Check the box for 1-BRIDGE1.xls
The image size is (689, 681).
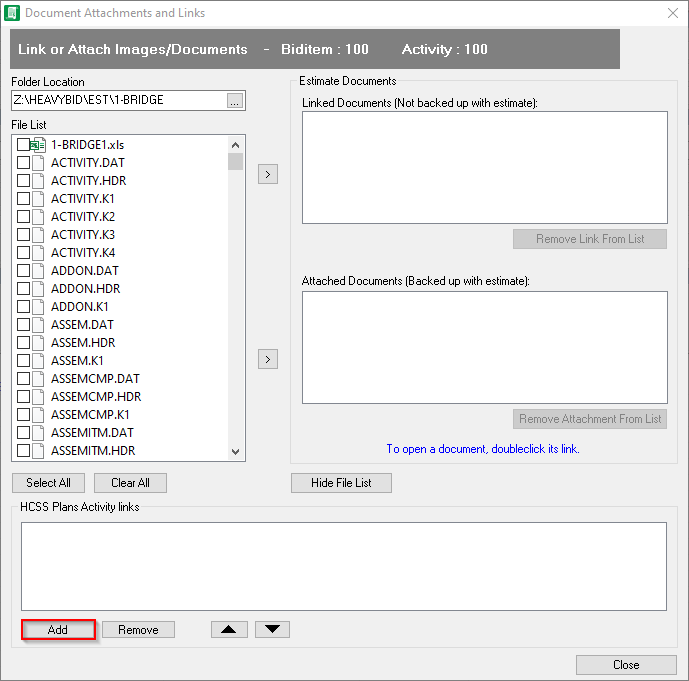point(23,145)
